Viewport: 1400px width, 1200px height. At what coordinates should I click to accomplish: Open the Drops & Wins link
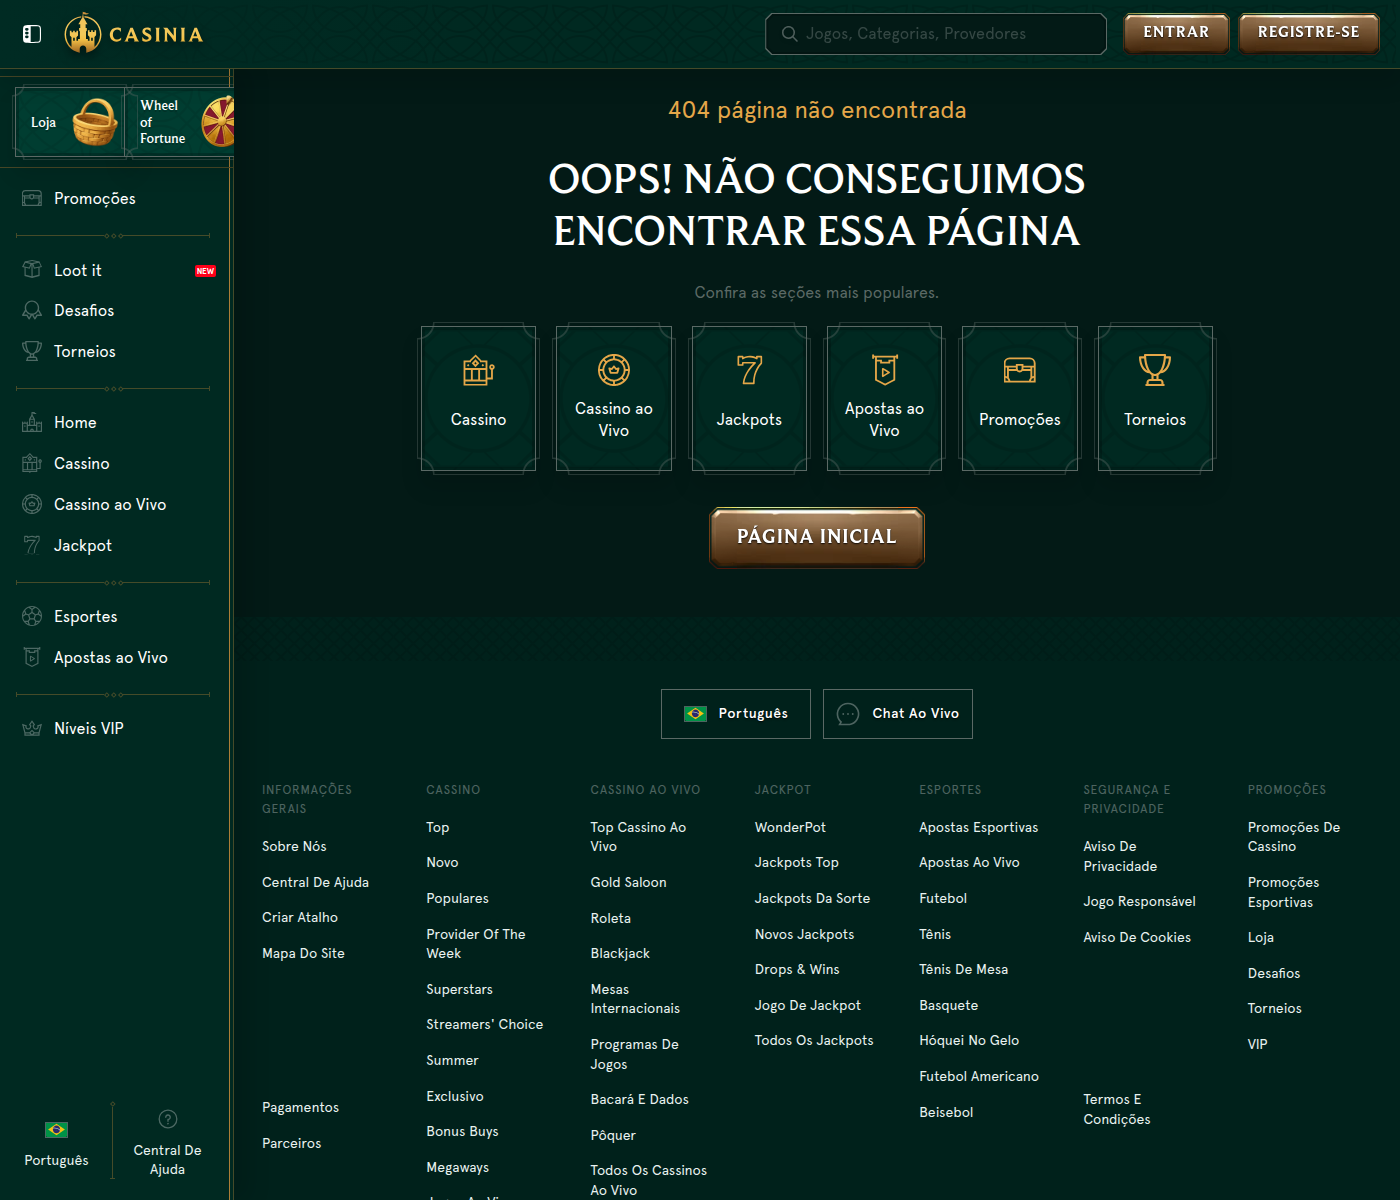click(797, 970)
